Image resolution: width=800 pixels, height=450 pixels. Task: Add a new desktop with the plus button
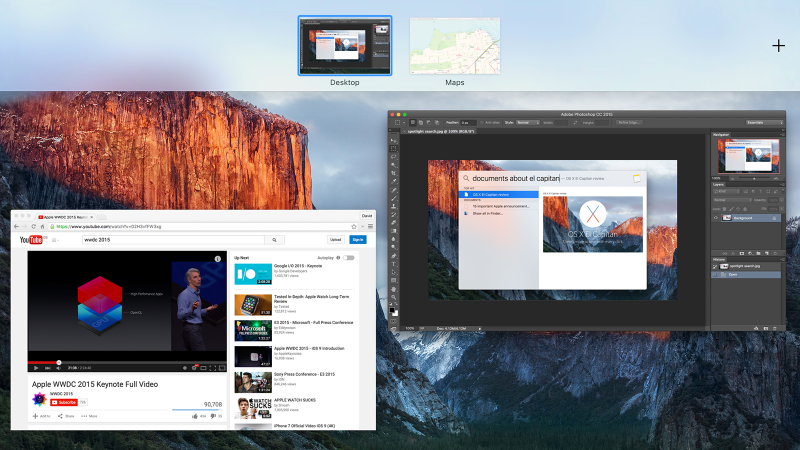(779, 46)
